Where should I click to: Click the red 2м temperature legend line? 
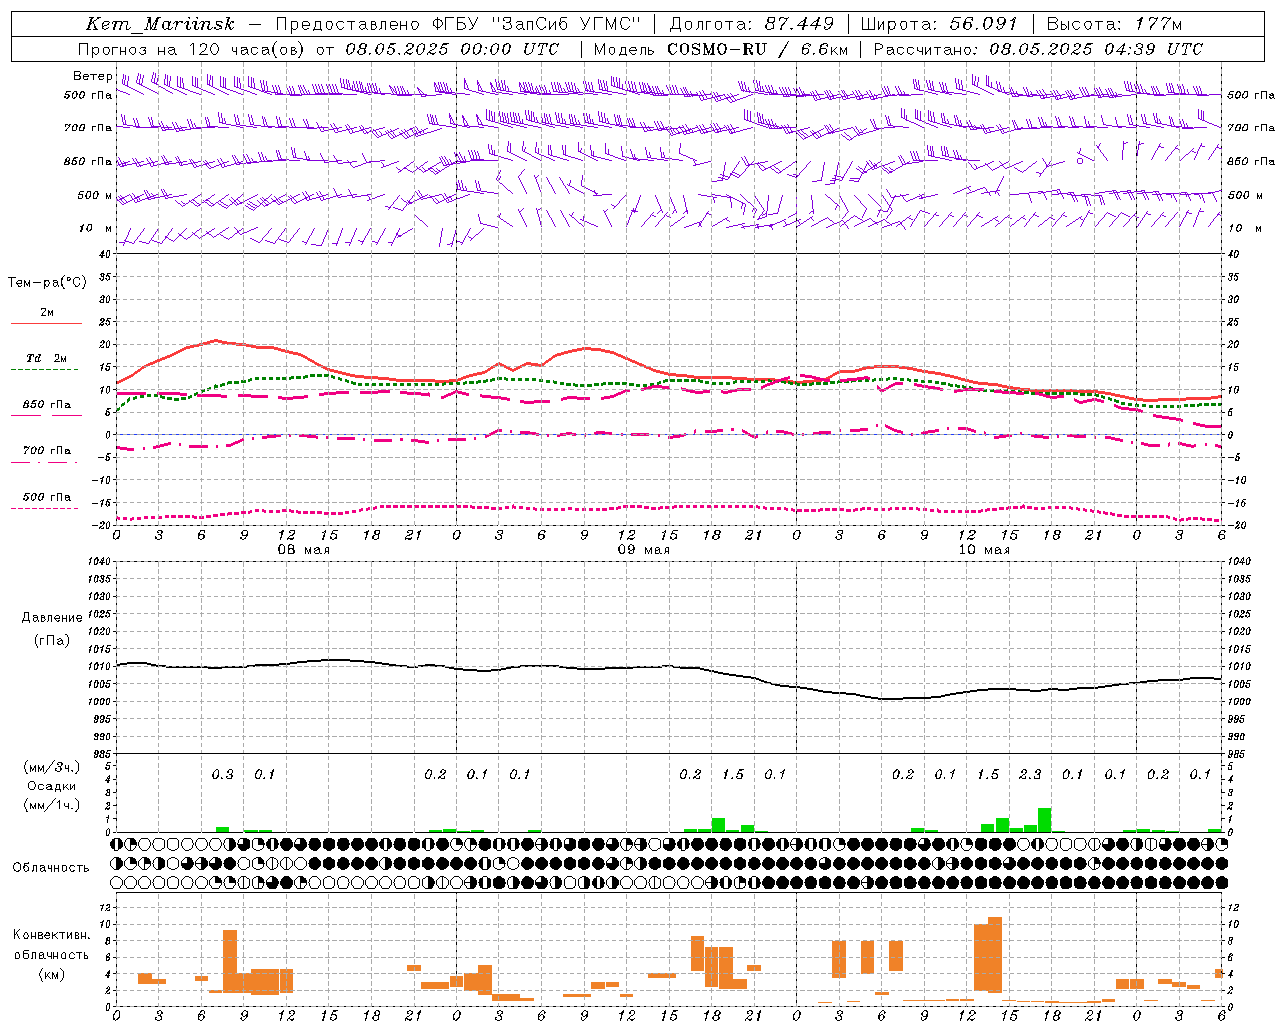[46, 323]
